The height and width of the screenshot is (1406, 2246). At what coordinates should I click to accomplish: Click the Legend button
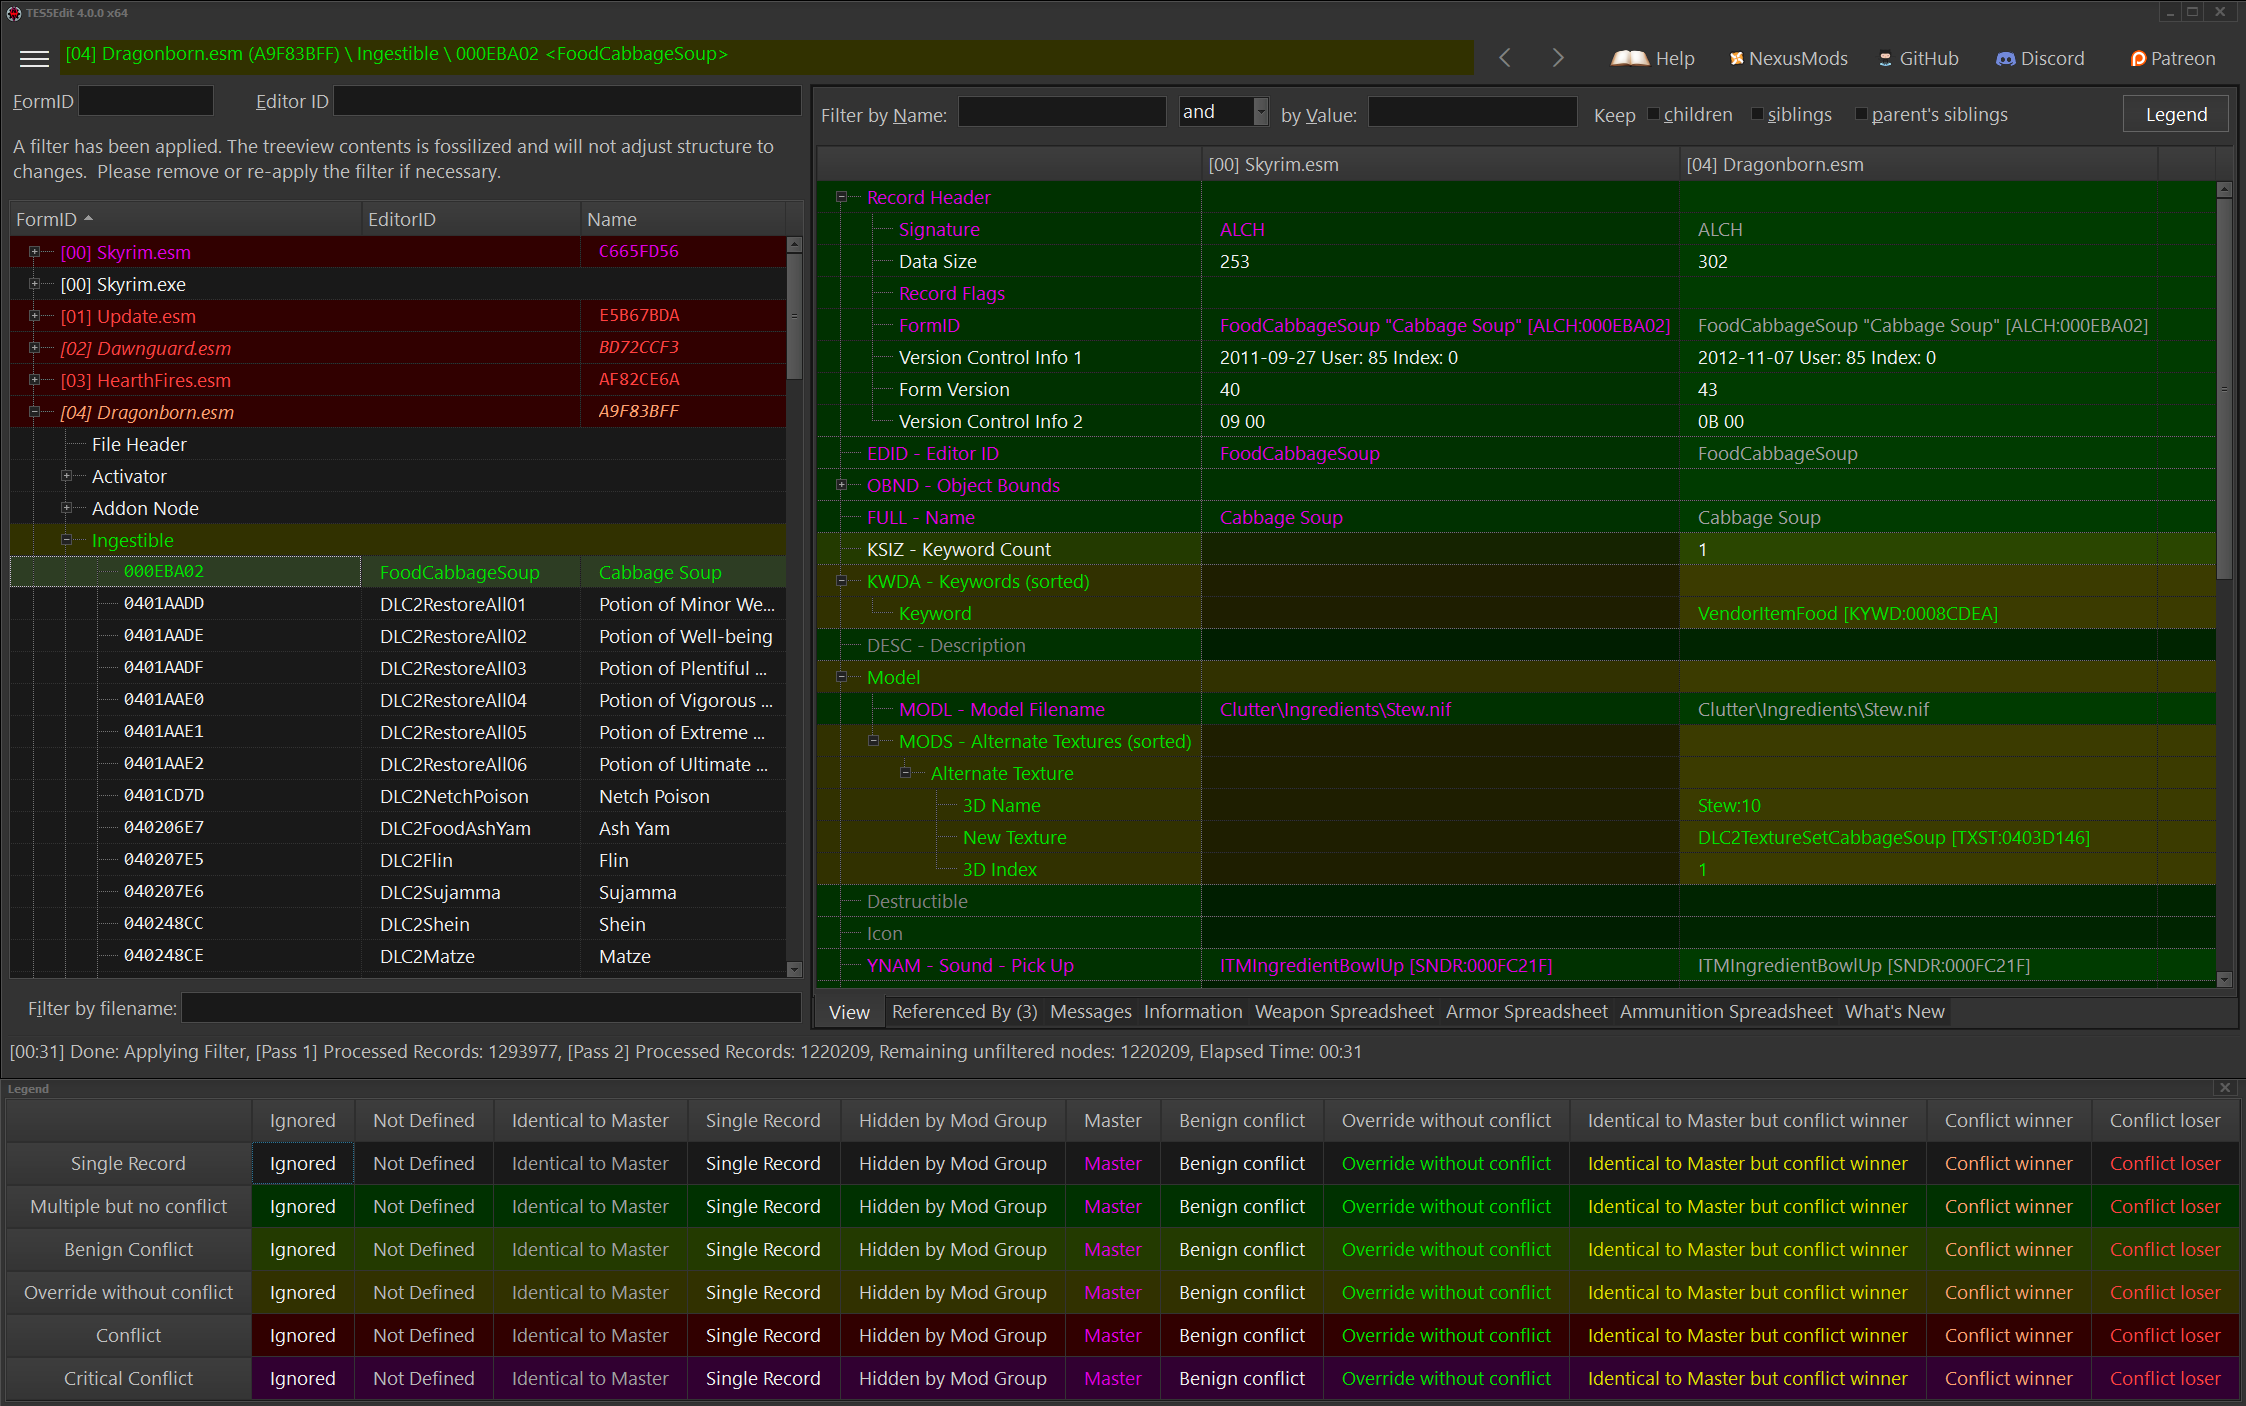[x=2176, y=113]
